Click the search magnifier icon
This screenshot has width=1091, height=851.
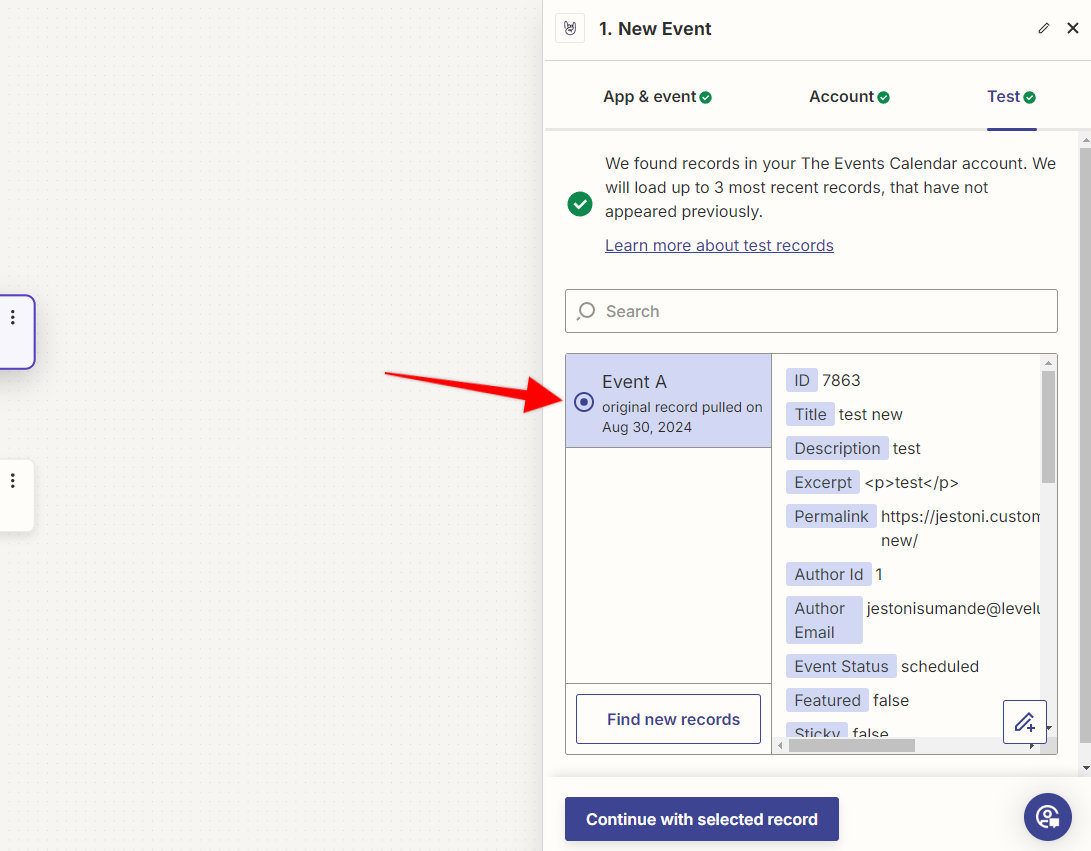[x=586, y=311]
